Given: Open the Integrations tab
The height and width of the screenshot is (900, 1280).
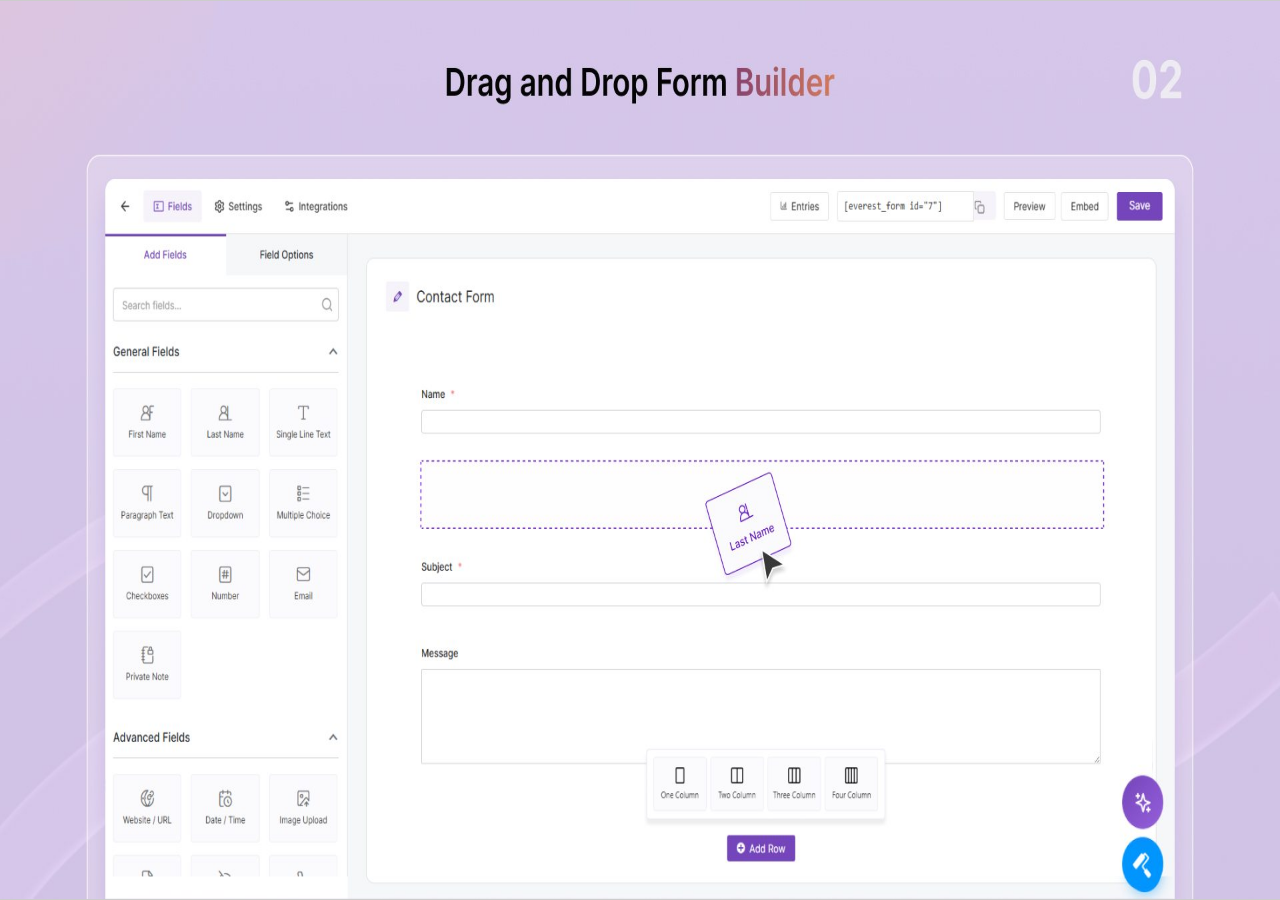Looking at the screenshot, I should pos(316,207).
